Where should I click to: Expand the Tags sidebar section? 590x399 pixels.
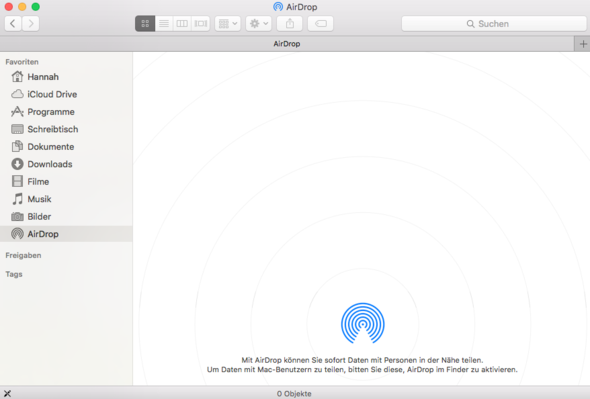point(14,274)
